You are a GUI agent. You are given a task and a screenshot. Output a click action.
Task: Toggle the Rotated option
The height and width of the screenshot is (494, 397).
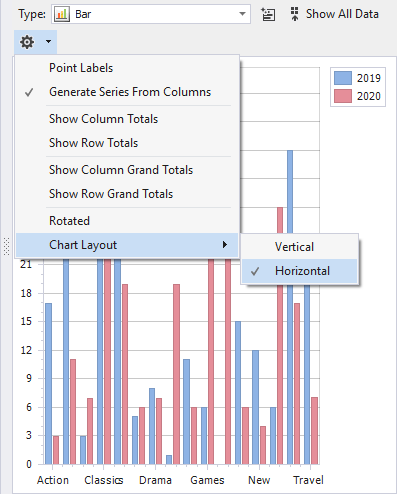pos(127,221)
